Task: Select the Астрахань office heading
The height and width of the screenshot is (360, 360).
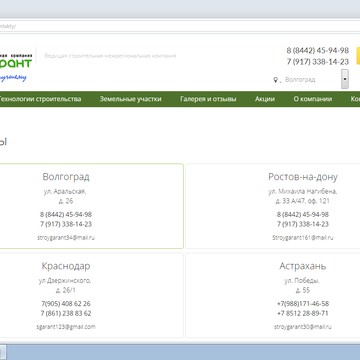Action: pyautogui.click(x=303, y=266)
